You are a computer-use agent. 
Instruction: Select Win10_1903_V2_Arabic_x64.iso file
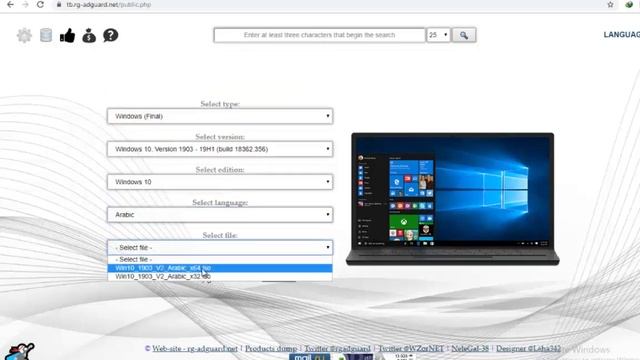(x=220, y=268)
